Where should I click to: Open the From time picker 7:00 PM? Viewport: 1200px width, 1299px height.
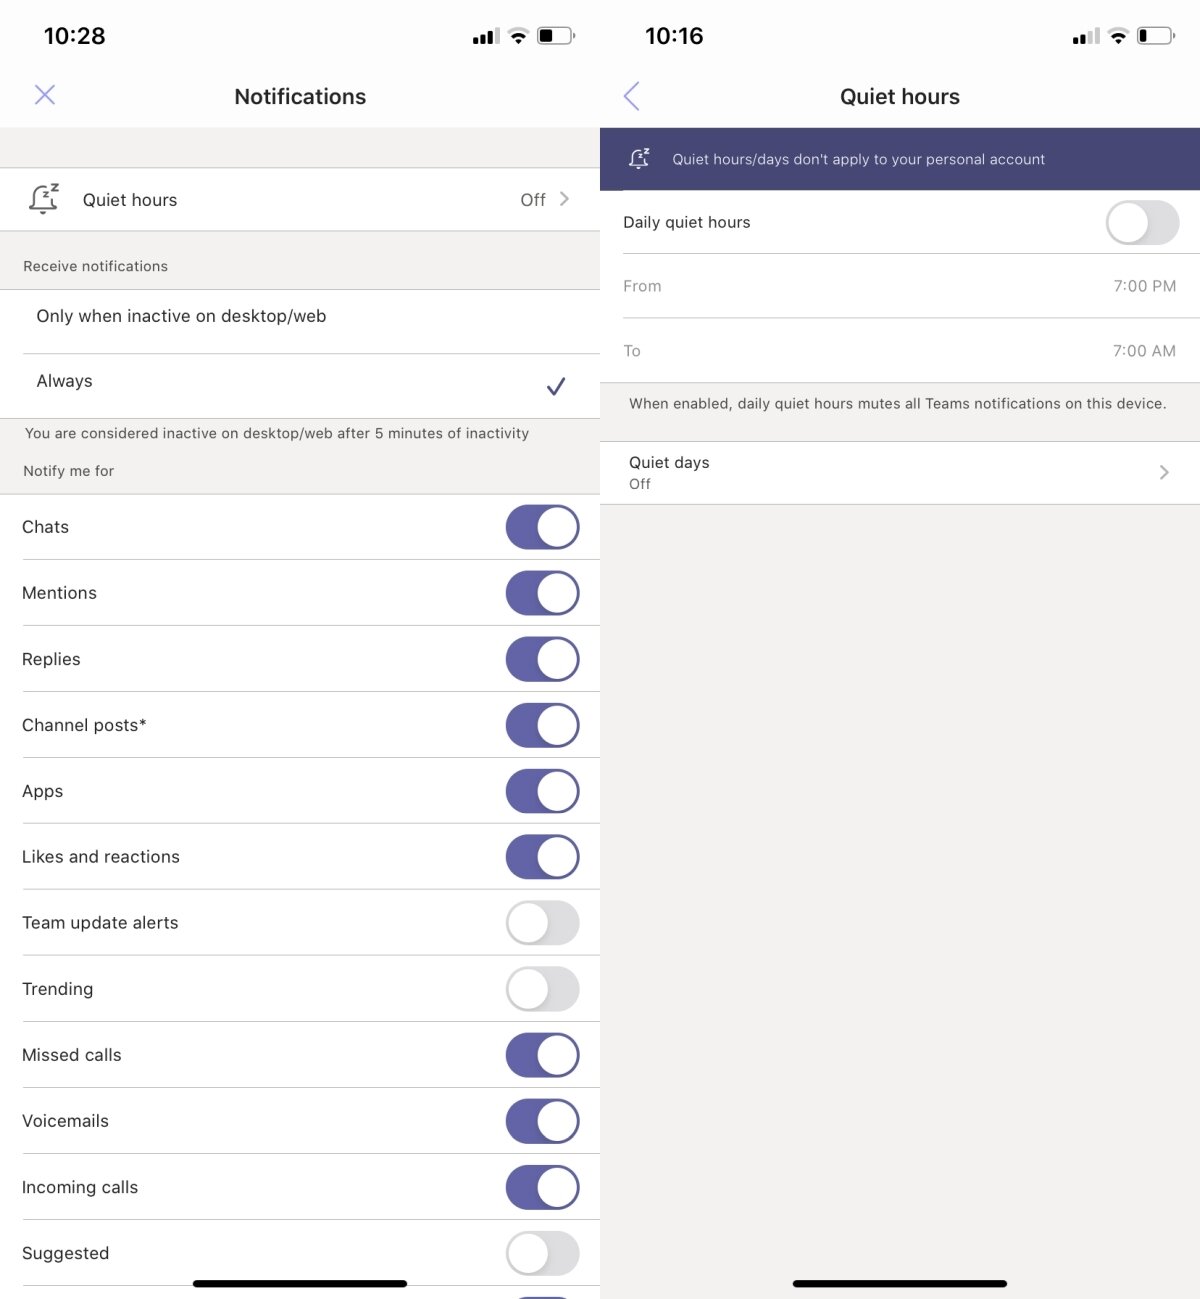coord(1144,286)
